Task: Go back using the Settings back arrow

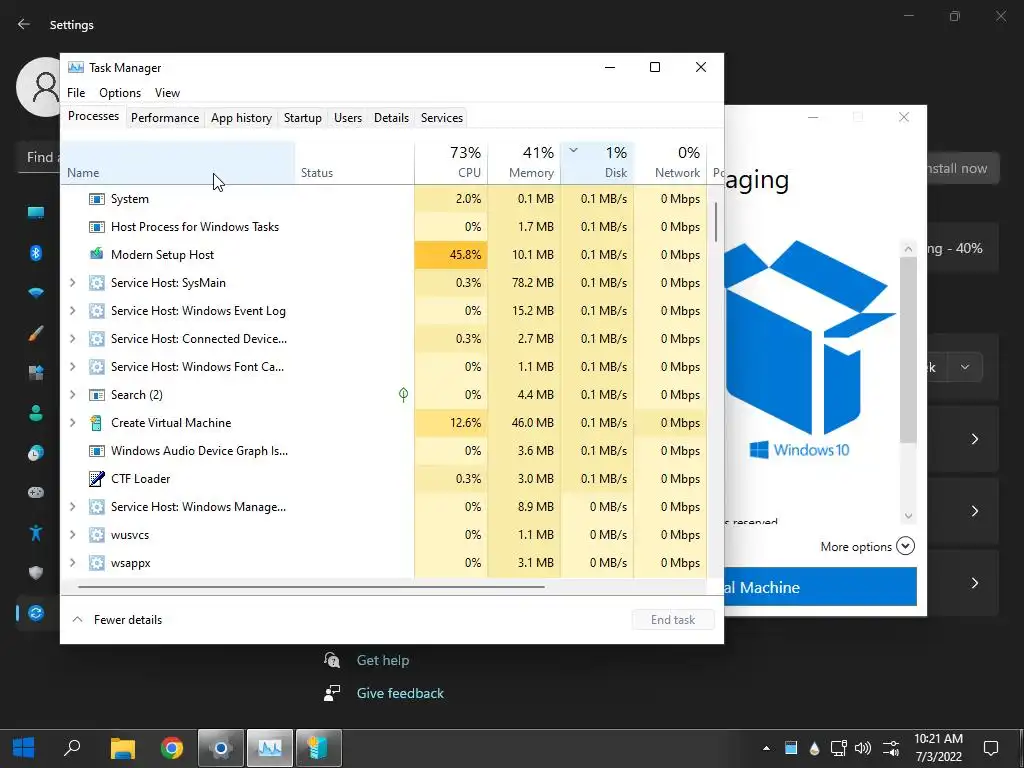Action: click(24, 24)
